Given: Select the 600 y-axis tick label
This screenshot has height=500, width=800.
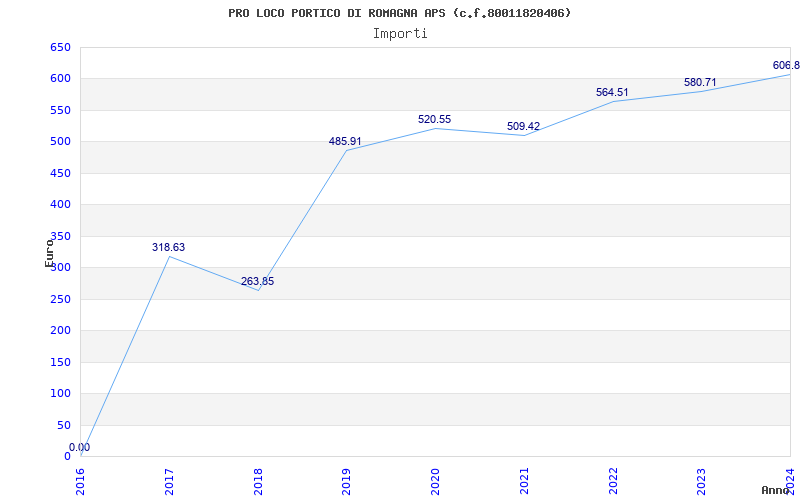Looking at the screenshot, I should (x=60, y=79).
